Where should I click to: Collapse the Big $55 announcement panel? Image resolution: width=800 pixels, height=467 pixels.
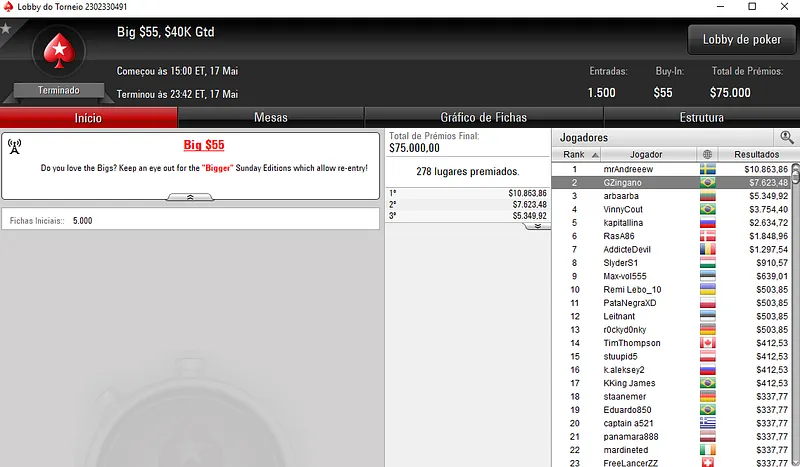[x=190, y=197]
